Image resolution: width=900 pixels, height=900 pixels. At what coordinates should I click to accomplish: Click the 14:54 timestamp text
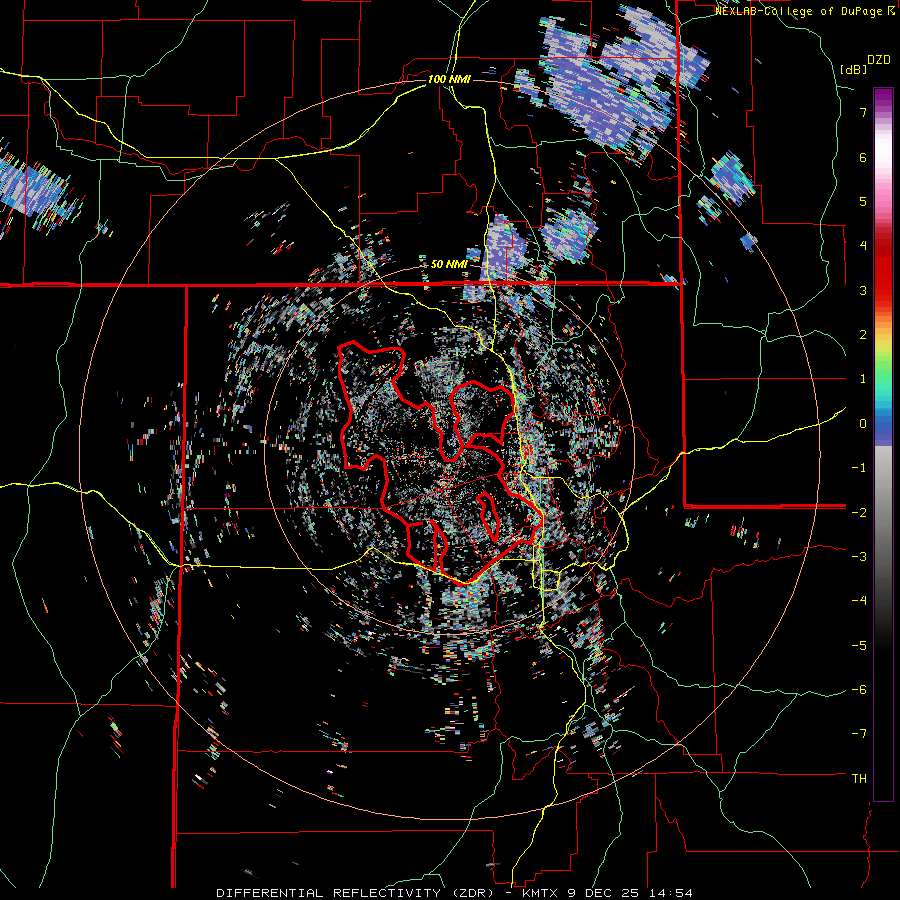670,893
